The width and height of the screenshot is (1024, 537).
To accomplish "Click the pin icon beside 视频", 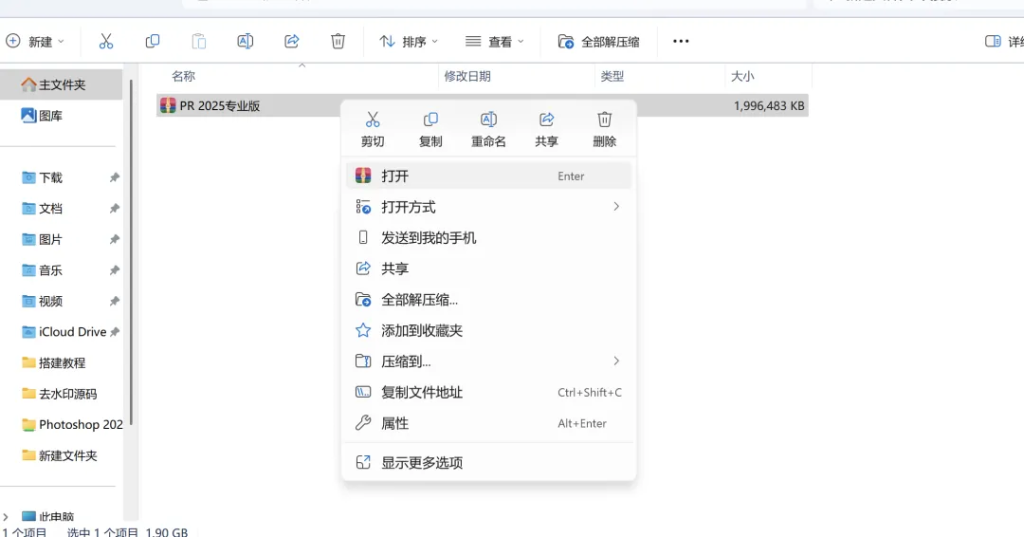I will point(114,301).
